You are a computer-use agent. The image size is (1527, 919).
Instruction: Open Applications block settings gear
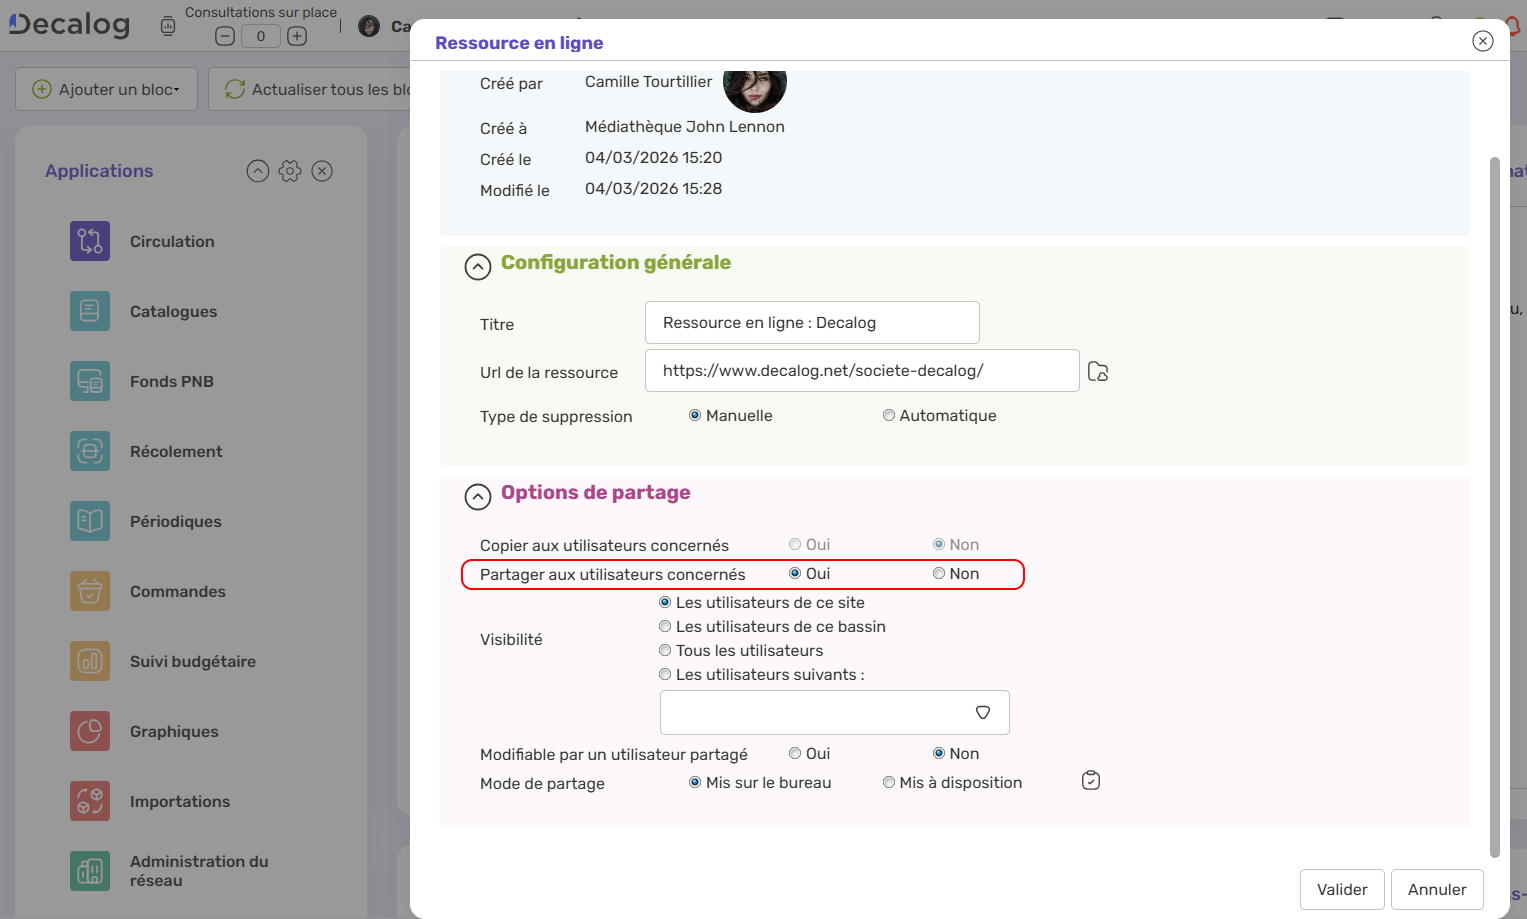(290, 171)
